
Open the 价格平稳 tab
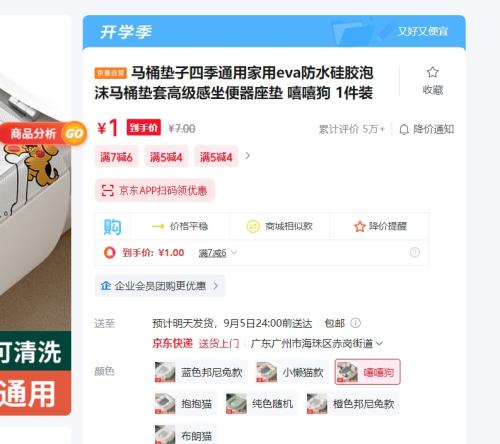(x=180, y=226)
